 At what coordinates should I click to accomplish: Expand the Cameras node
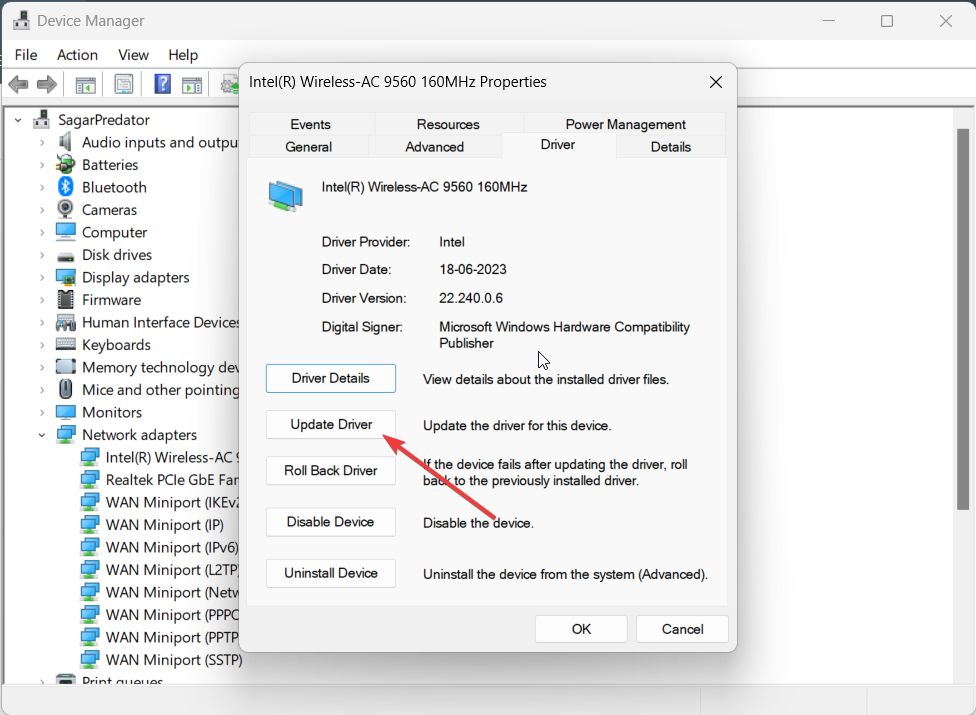[x=42, y=210]
